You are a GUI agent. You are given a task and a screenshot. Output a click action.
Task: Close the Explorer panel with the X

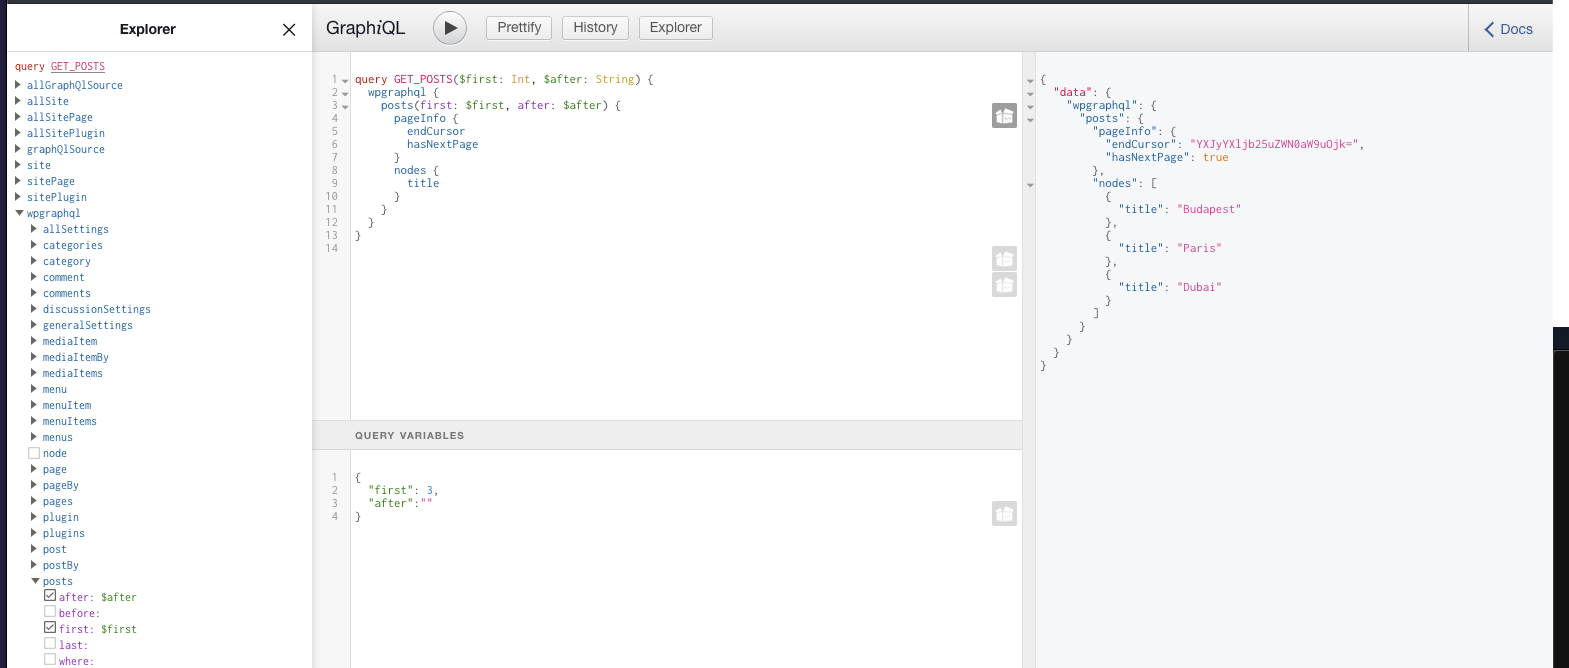pyautogui.click(x=289, y=30)
